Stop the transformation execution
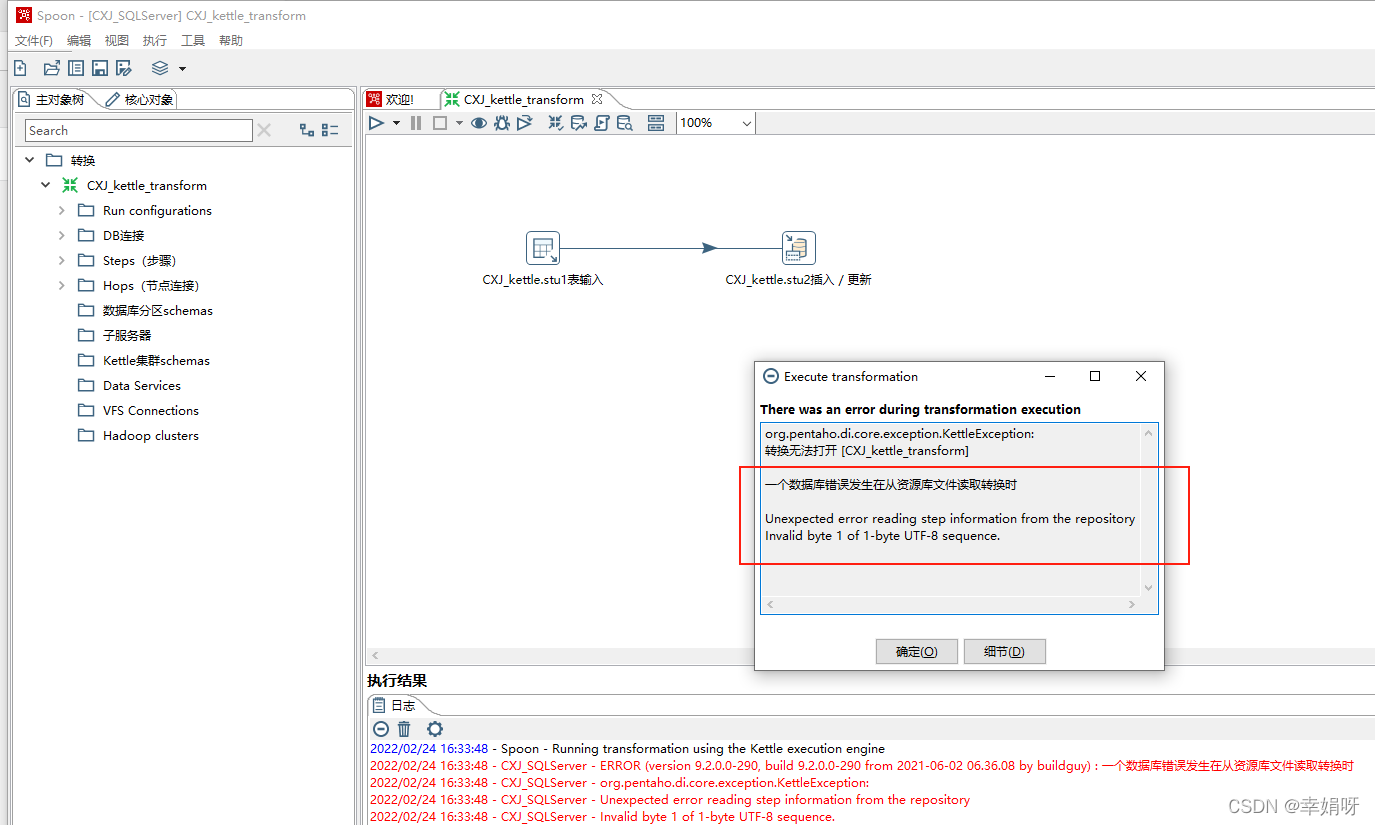This screenshot has height=825, width=1375. click(x=440, y=122)
